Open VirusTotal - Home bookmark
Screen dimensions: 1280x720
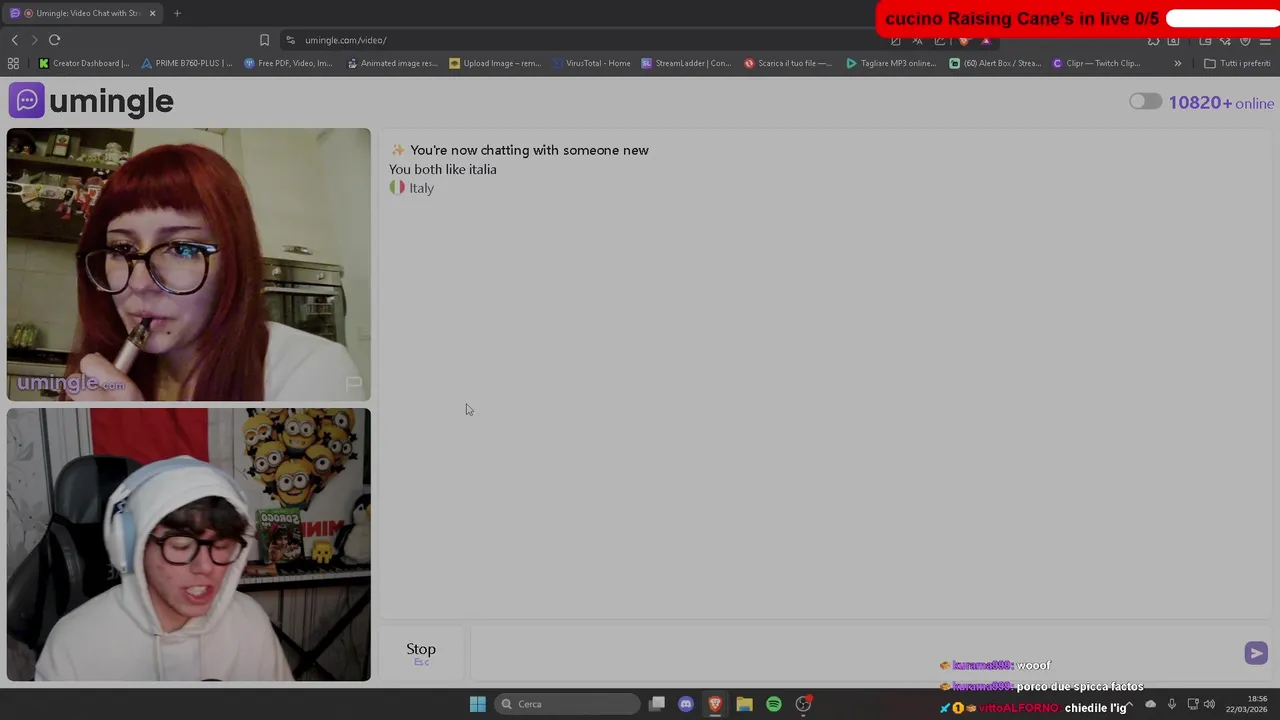tap(591, 63)
